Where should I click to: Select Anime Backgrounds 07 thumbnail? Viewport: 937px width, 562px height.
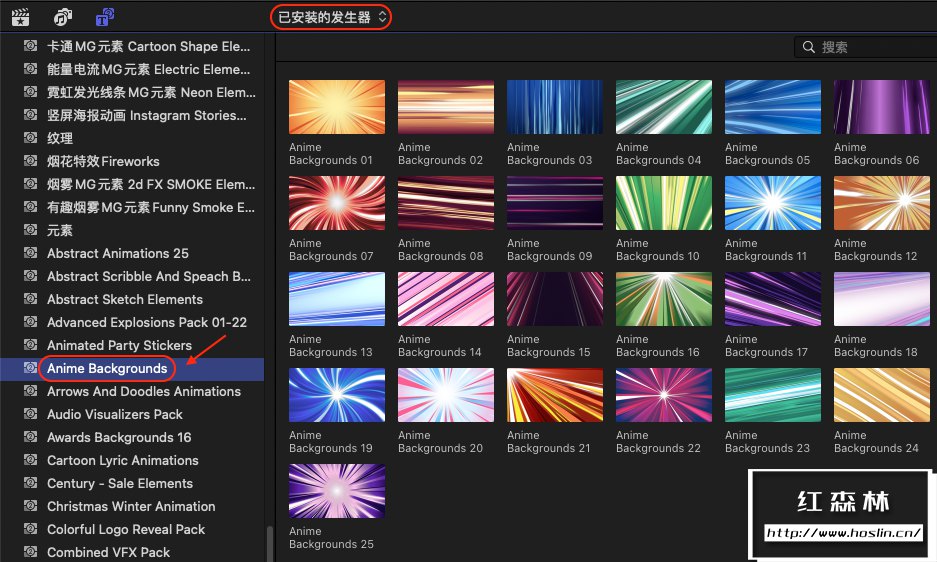337,203
